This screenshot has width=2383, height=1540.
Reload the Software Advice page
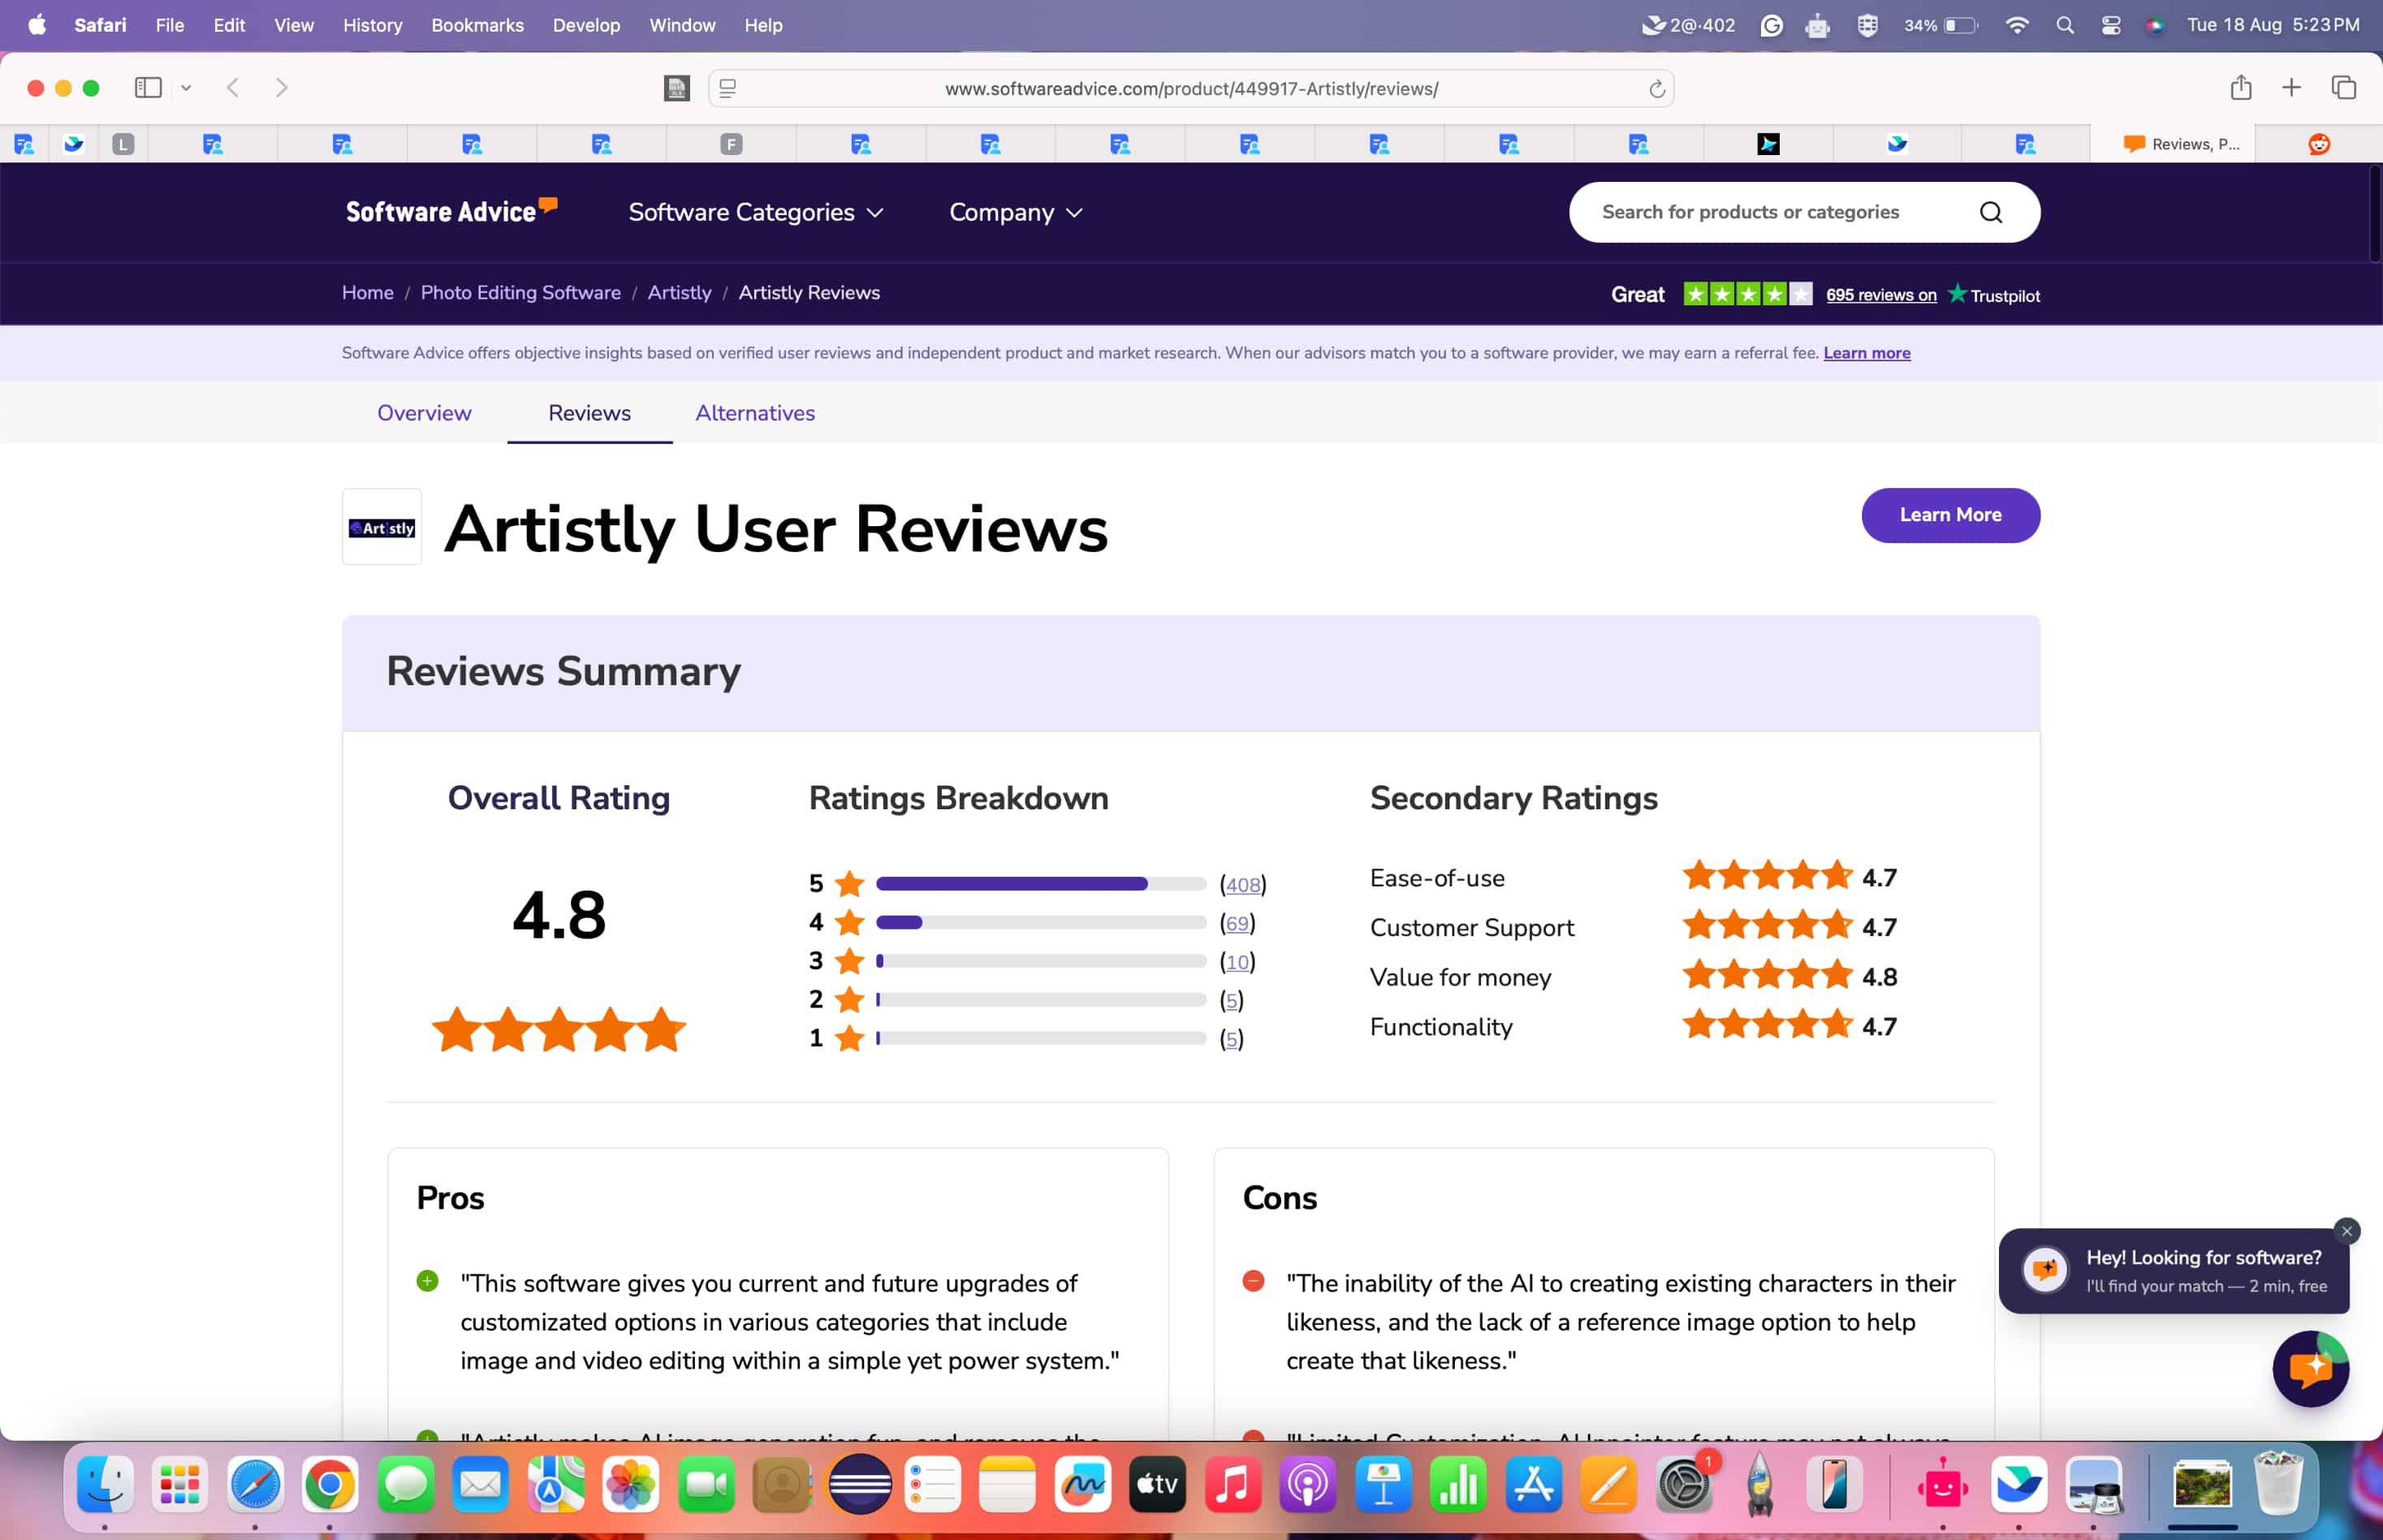(x=1656, y=89)
